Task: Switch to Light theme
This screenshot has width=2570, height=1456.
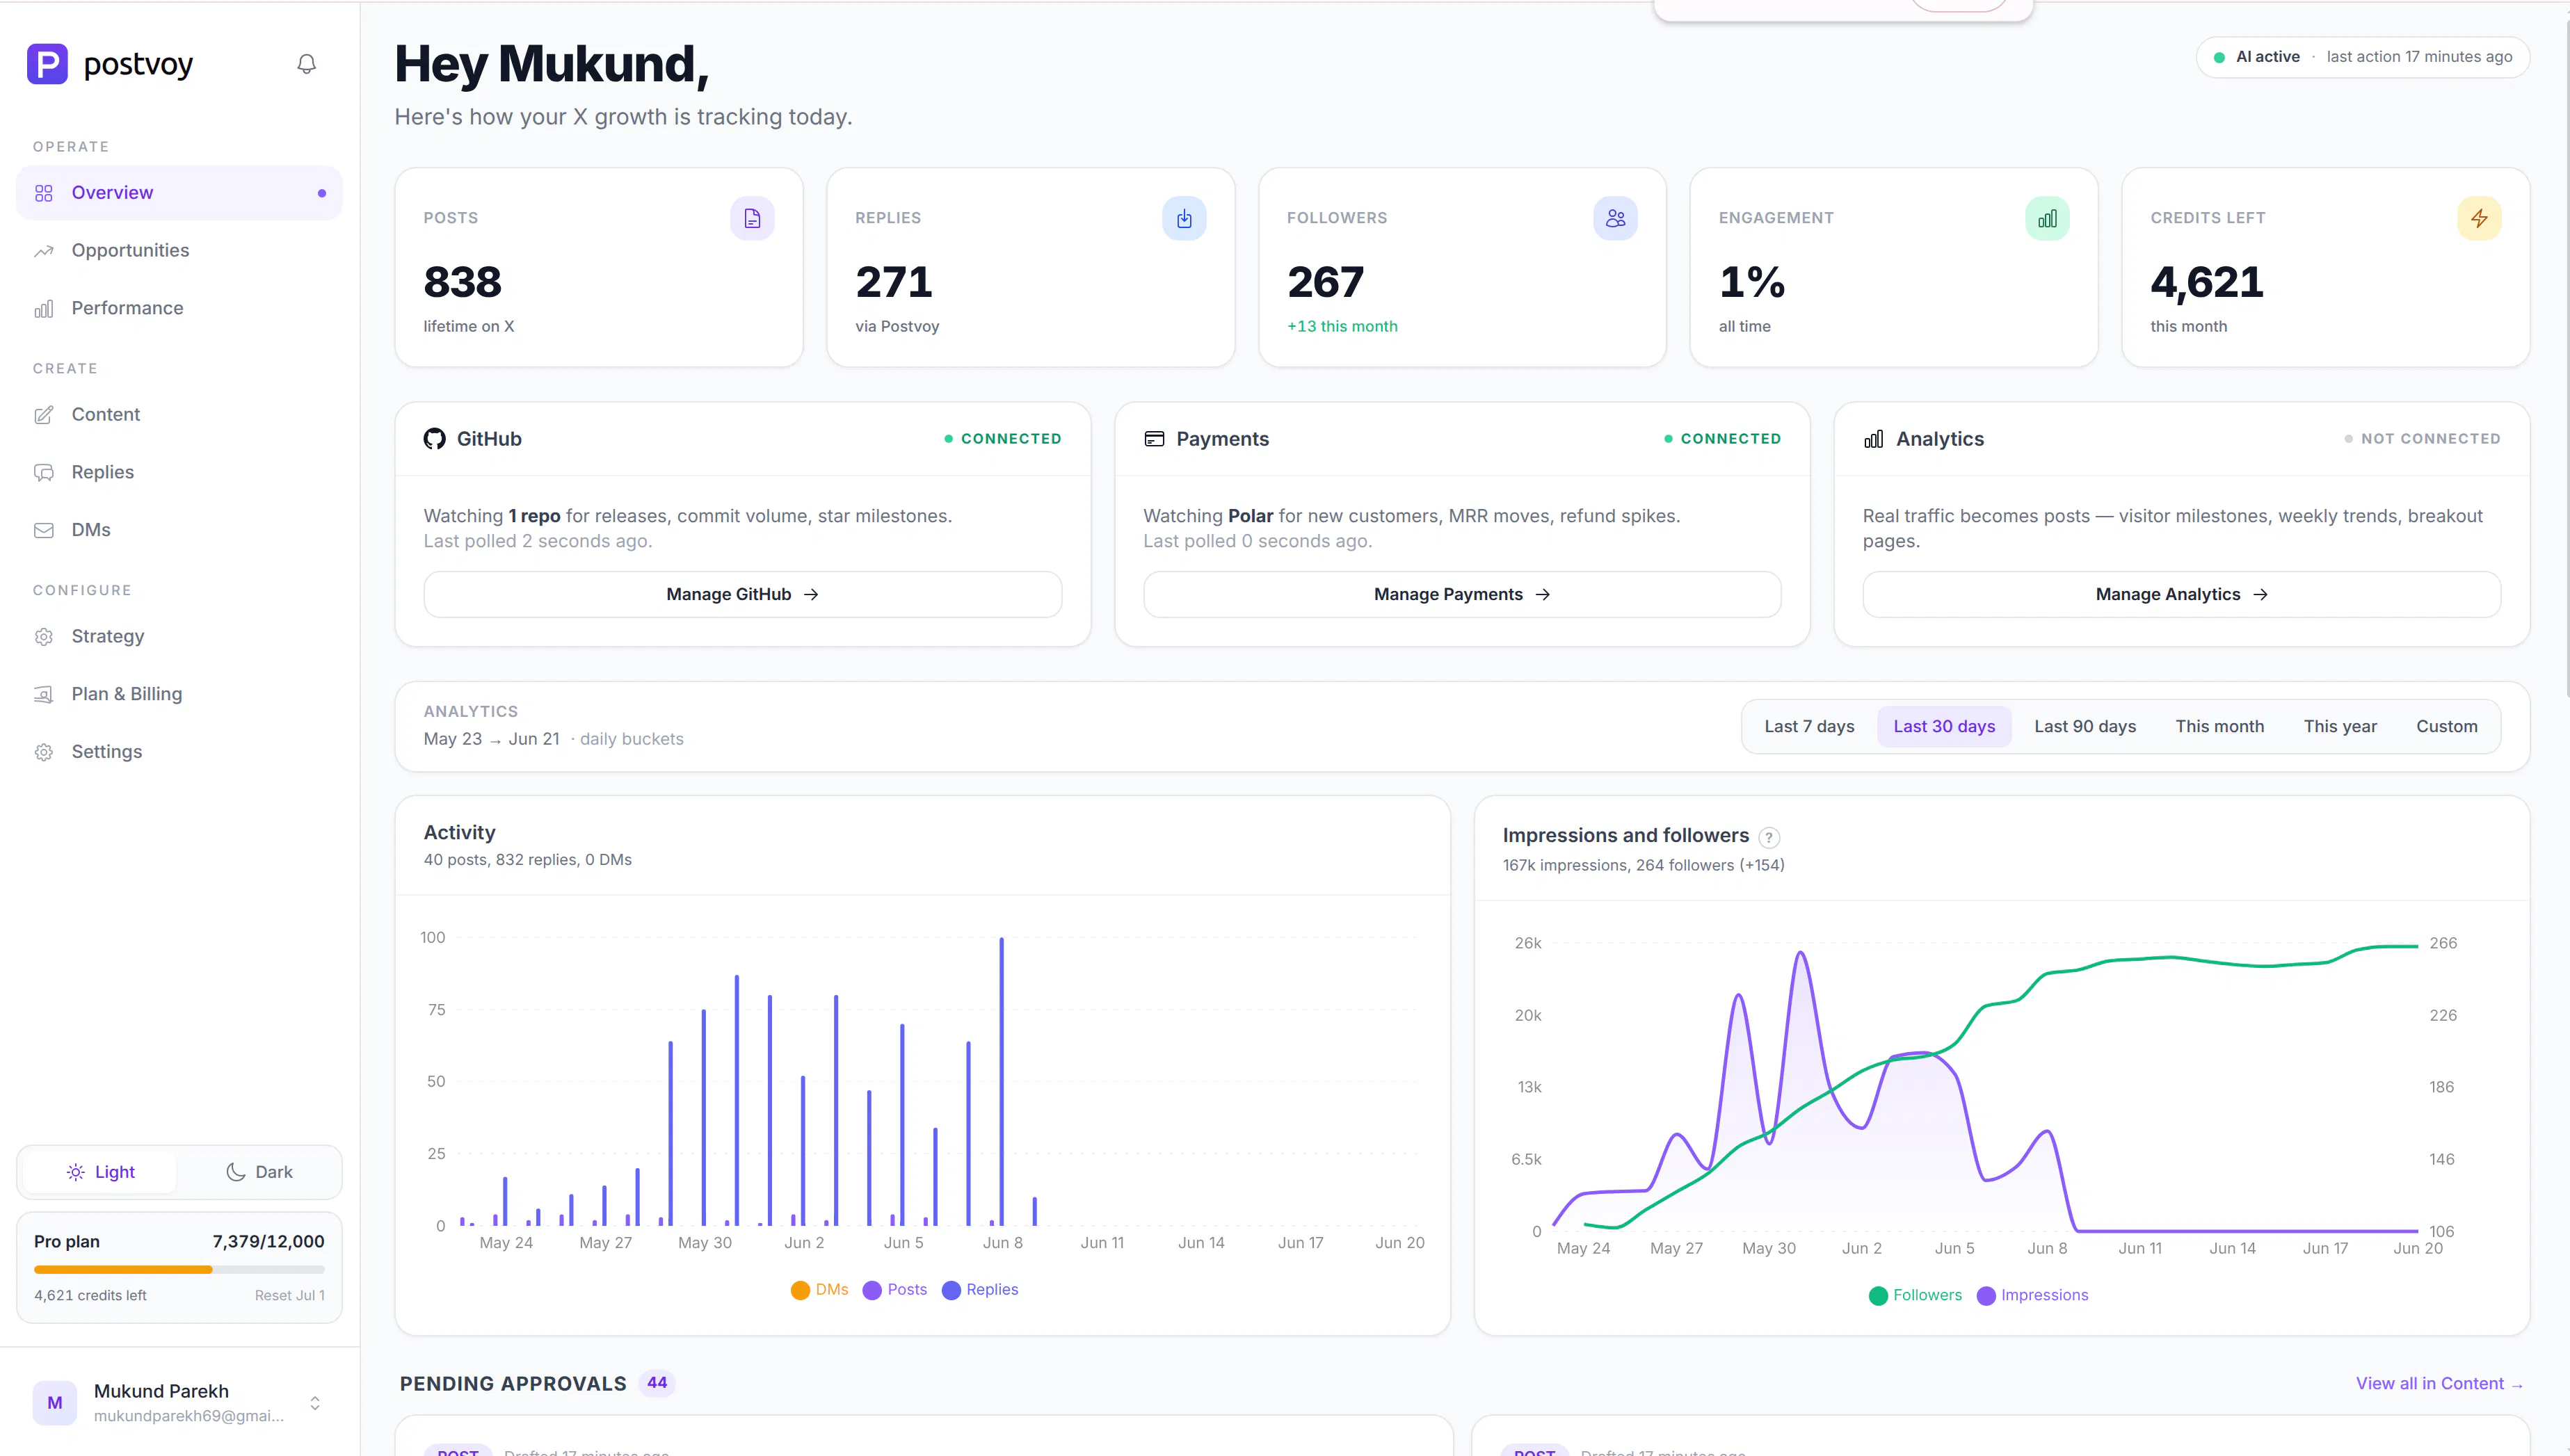Action: click(100, 1172)
